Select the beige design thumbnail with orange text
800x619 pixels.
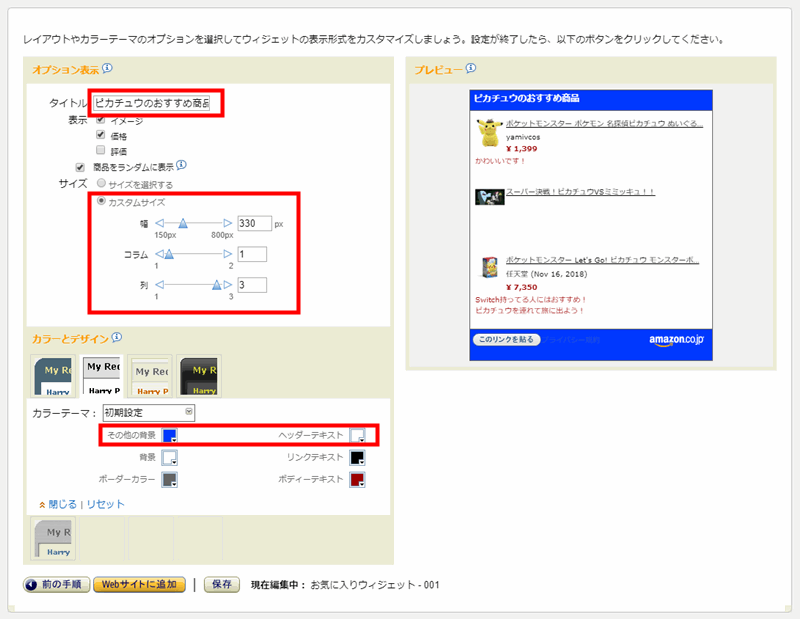point(150,376)
